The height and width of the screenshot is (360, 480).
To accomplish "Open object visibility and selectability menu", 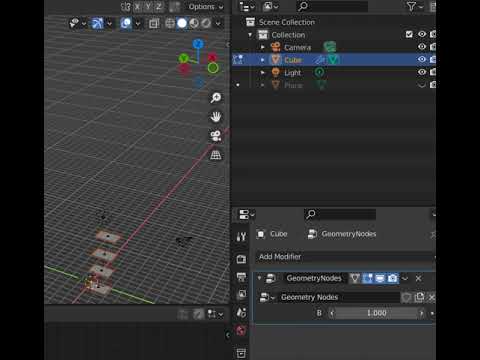I will point(77,23).
